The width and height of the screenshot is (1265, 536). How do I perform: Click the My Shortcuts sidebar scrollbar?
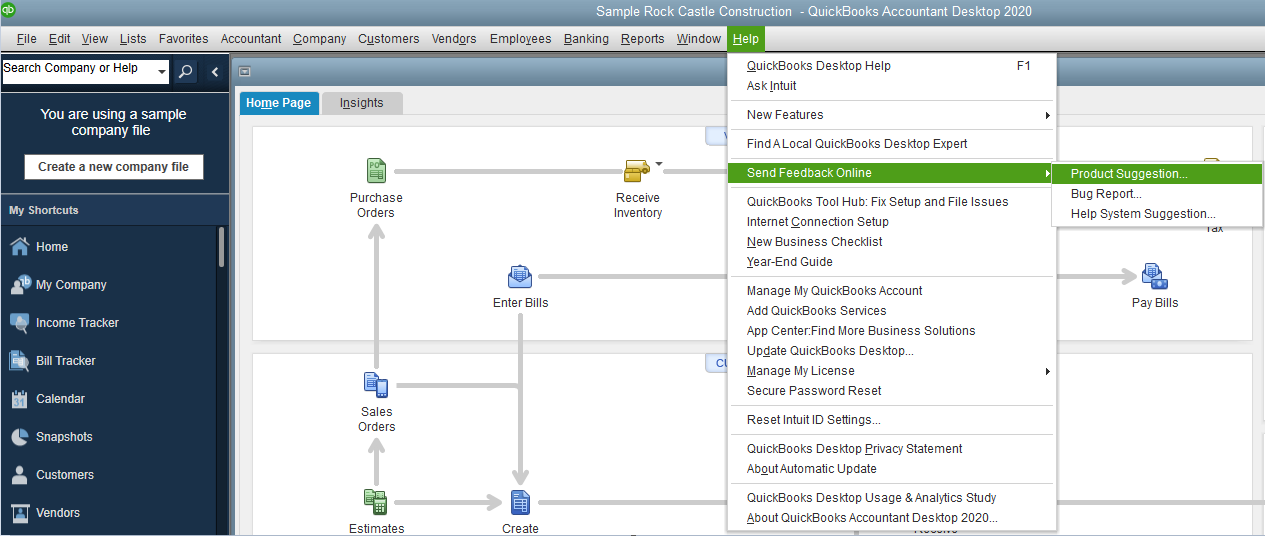(x=221, y=247)
